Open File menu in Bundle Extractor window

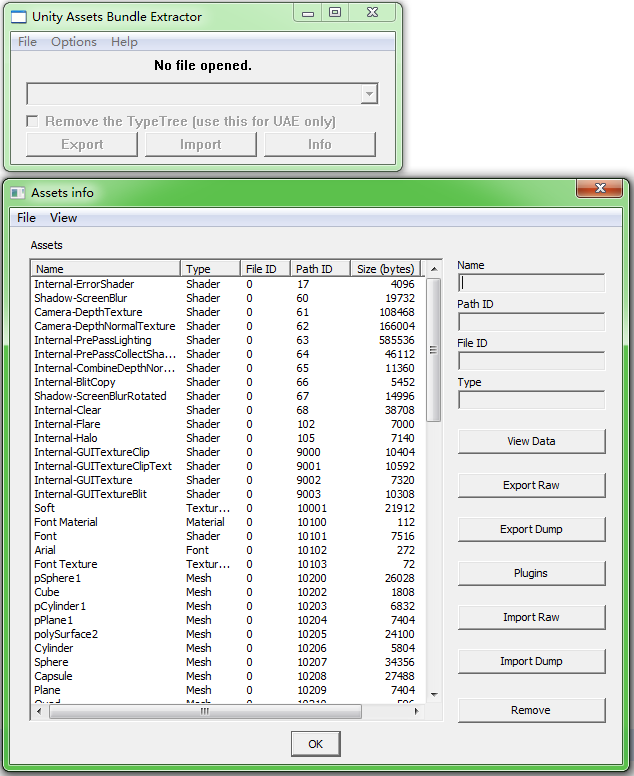point(27,42)
